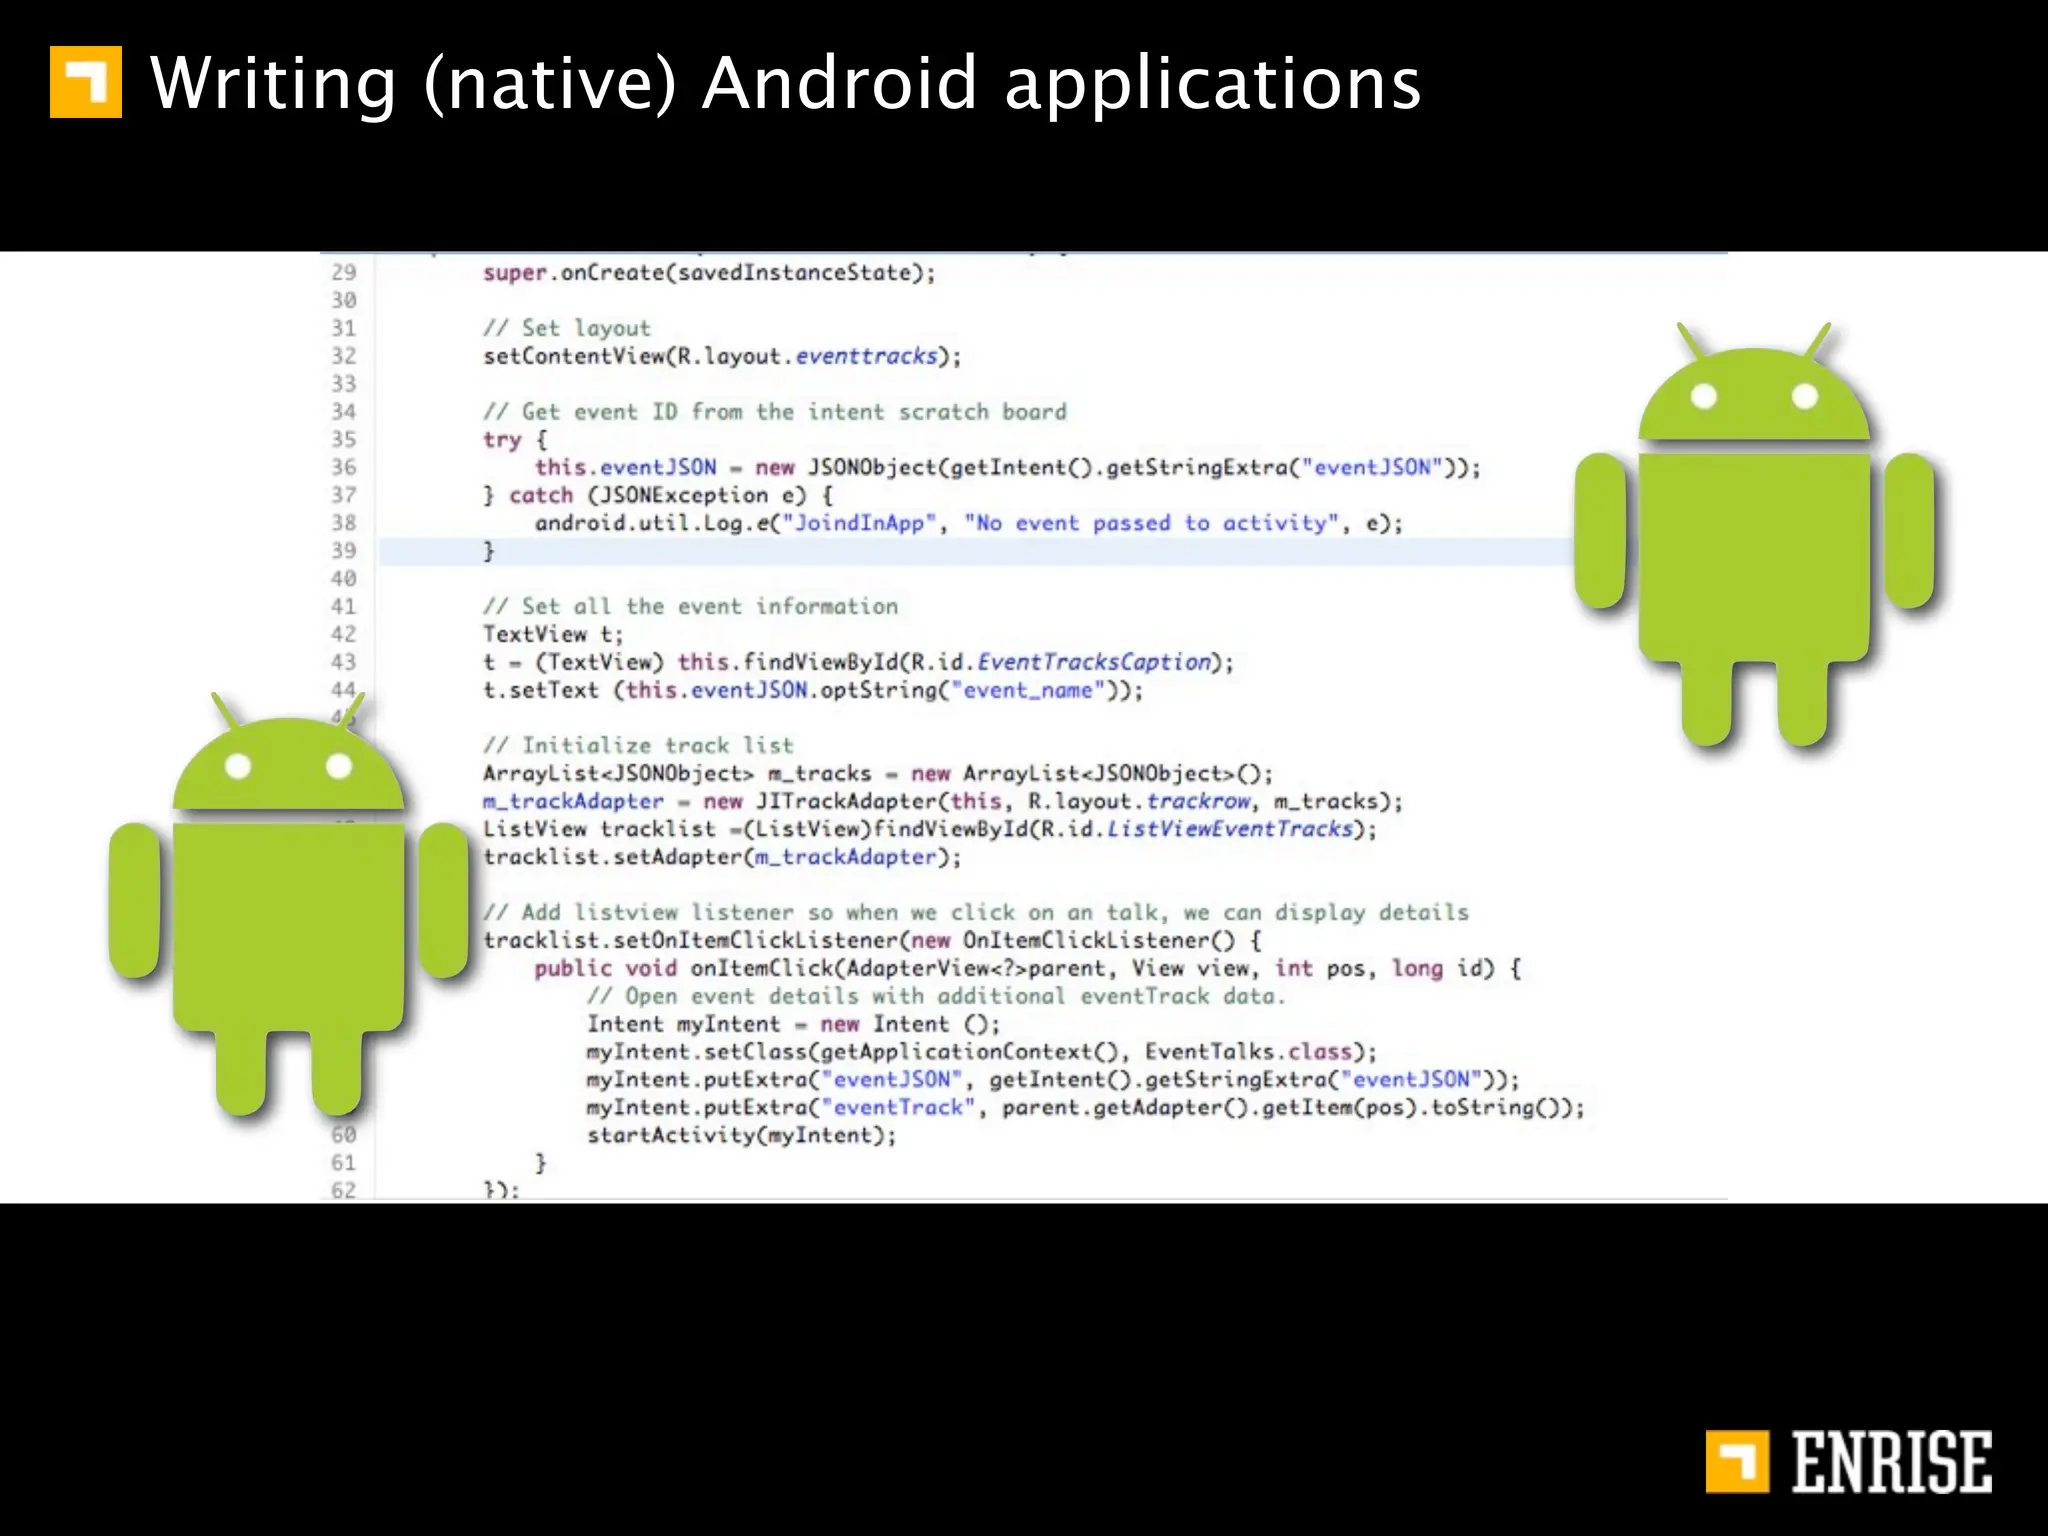Screen dimensions: 2048x1536
Task: Click the comment "// Set layout"
Action: coord(567,328)
